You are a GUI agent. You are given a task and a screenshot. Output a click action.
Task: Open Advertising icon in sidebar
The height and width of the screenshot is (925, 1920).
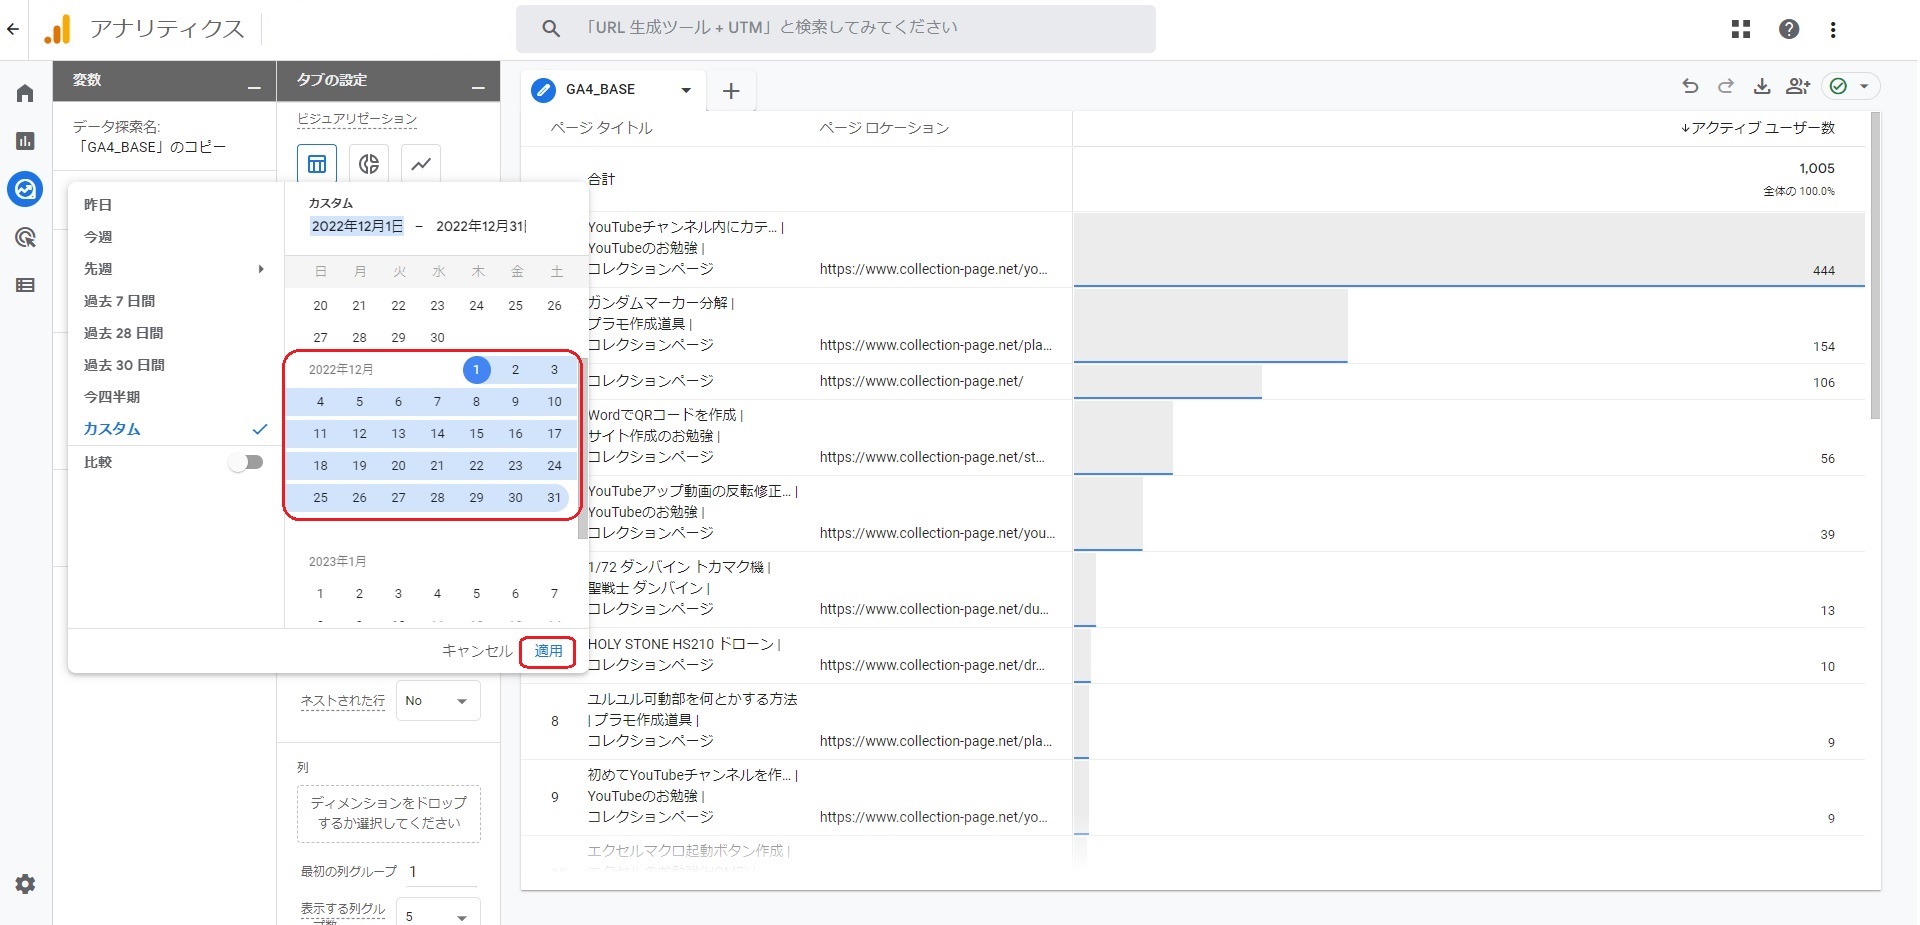point(25,237)
